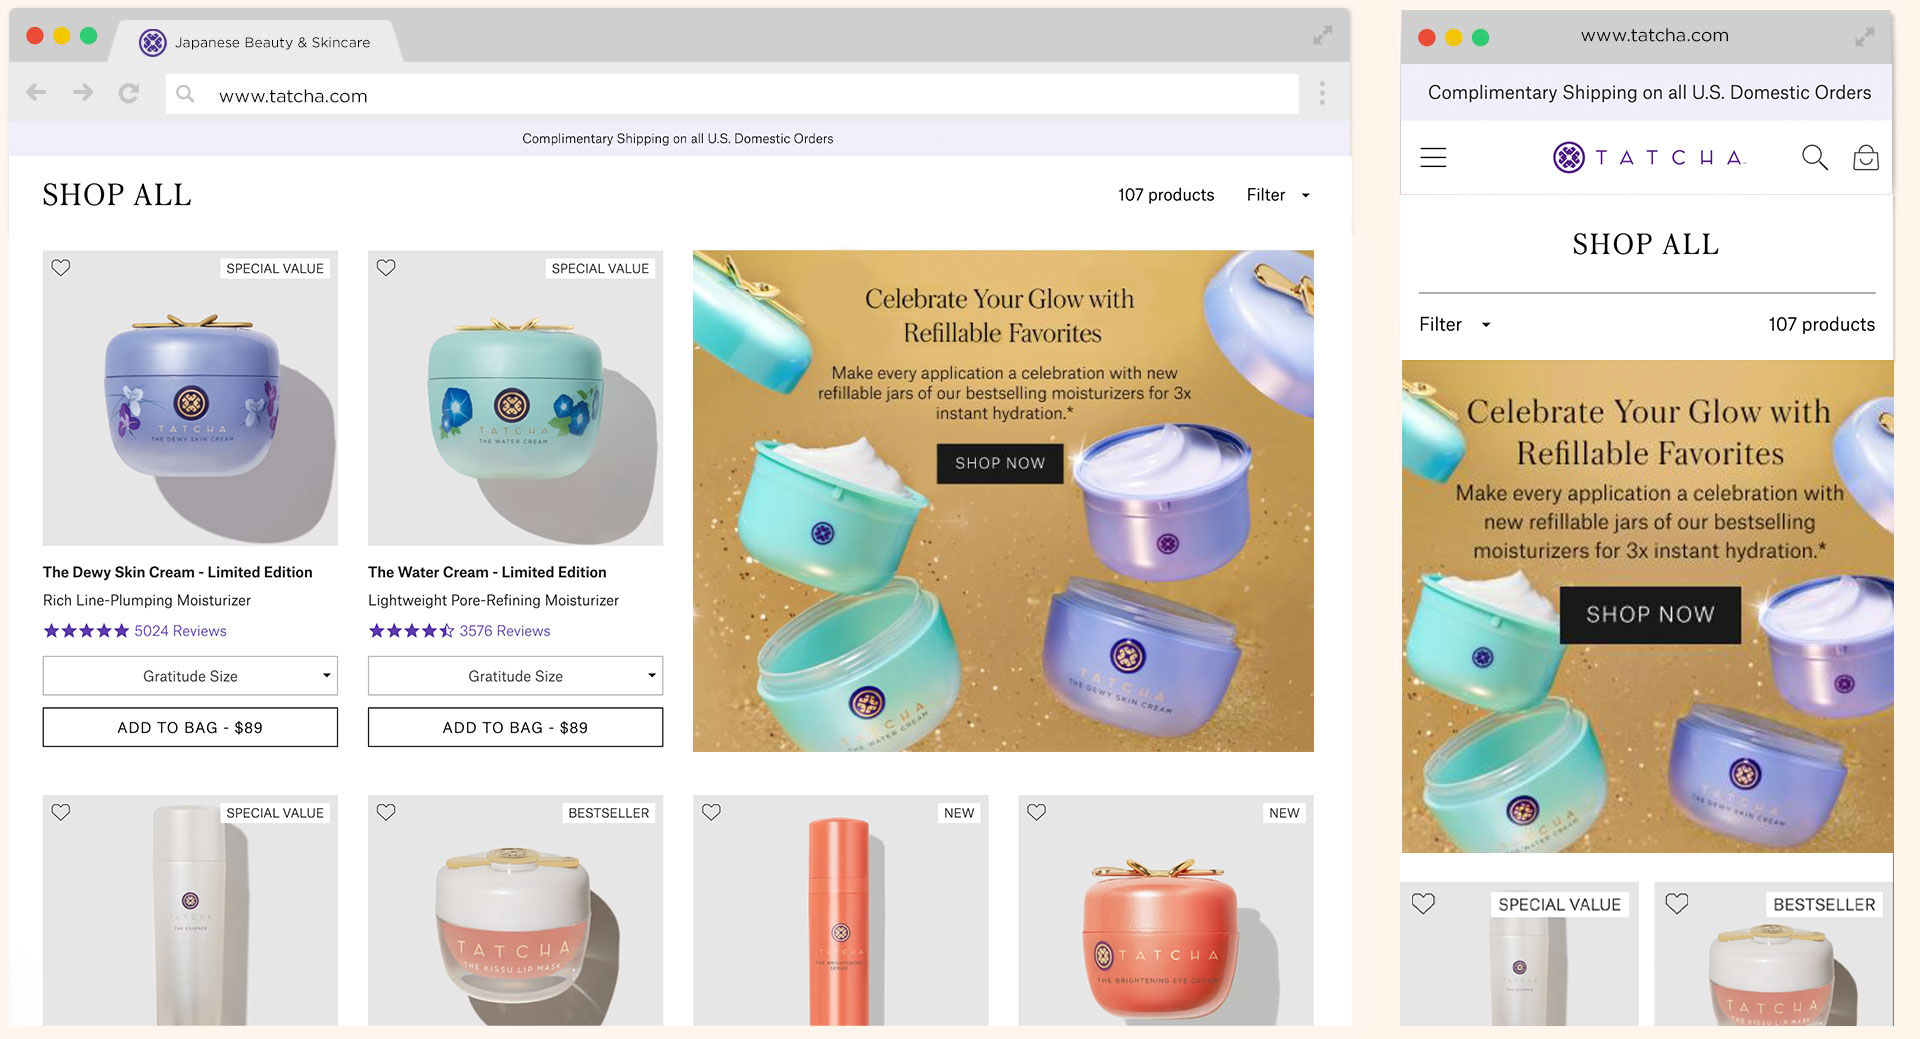Open the hamburger menu in mobile view

(x=1433, y=157)
